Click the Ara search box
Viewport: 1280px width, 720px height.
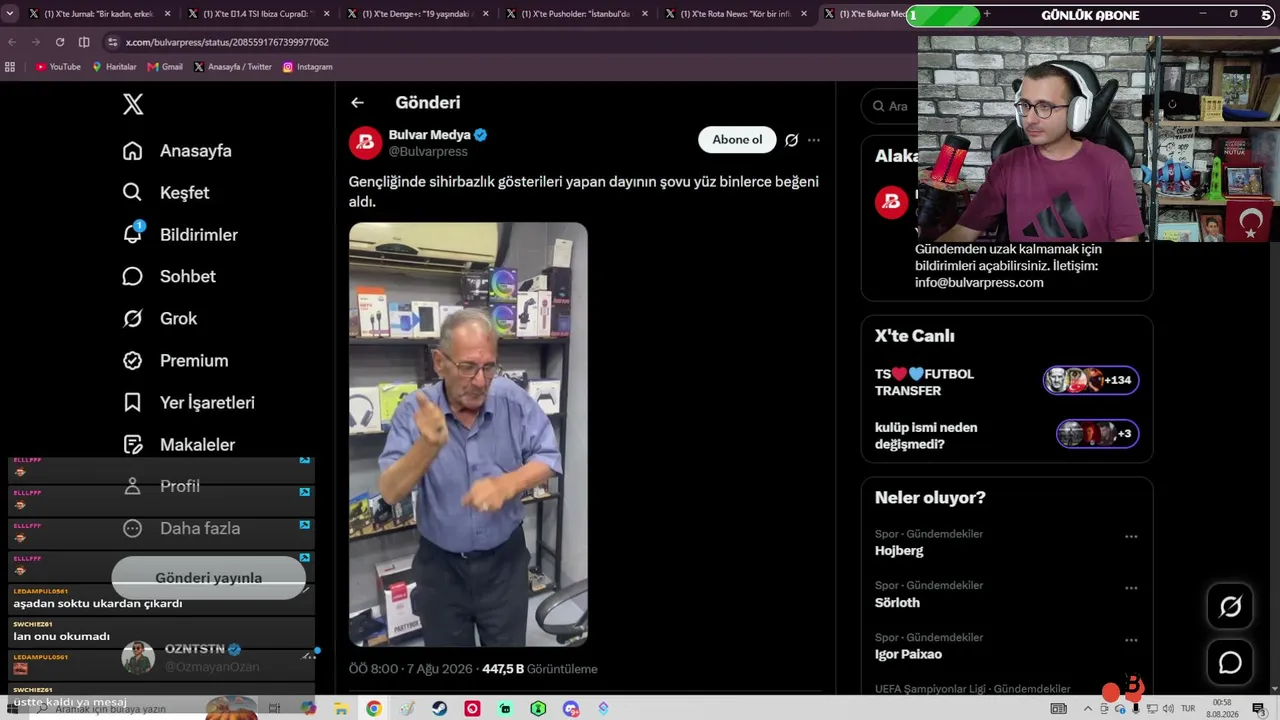[x=889, y=106]
